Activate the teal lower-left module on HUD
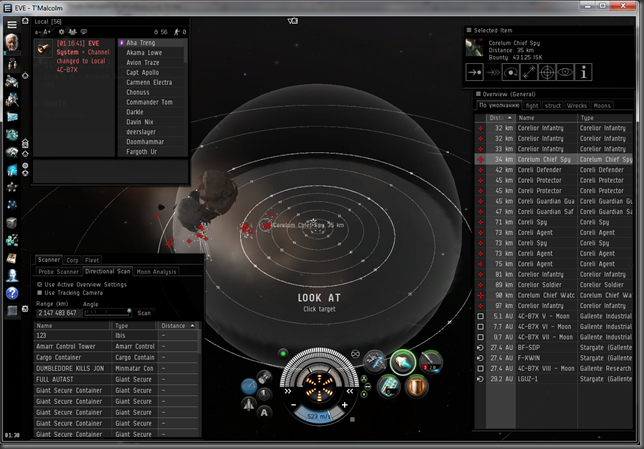Screen dimensions: 644x449 (389, 387)
